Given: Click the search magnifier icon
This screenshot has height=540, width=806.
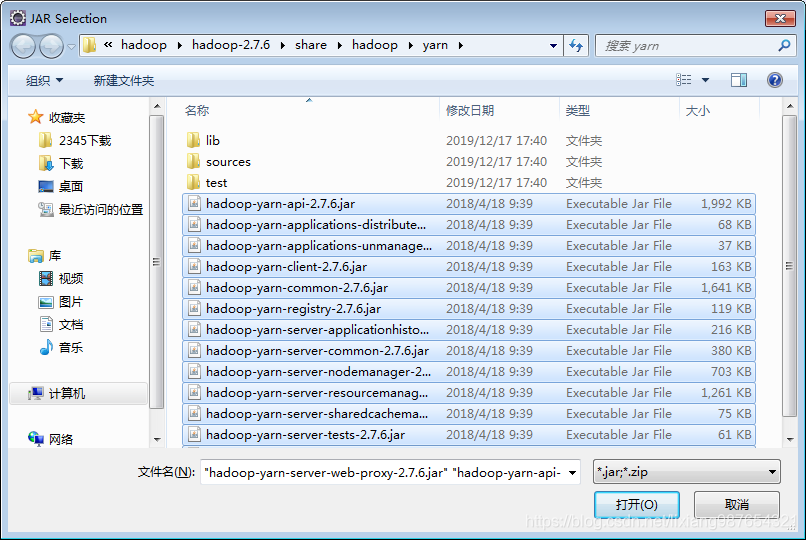Looking at the screenshot, I should (x=784, y=46).
